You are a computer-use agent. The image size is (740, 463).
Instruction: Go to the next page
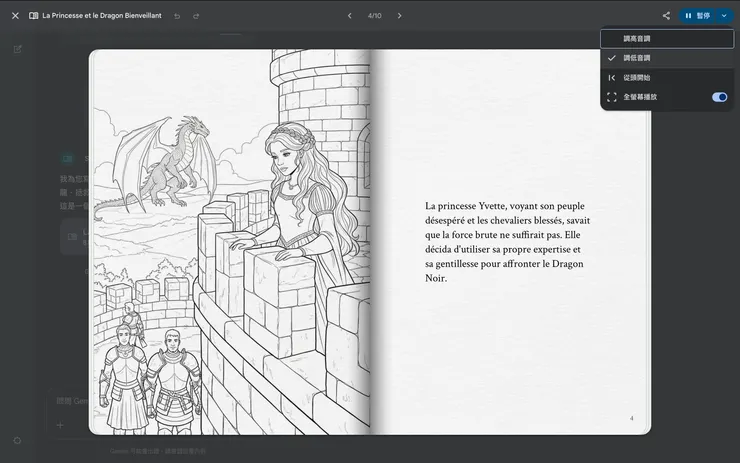(399, 16)
